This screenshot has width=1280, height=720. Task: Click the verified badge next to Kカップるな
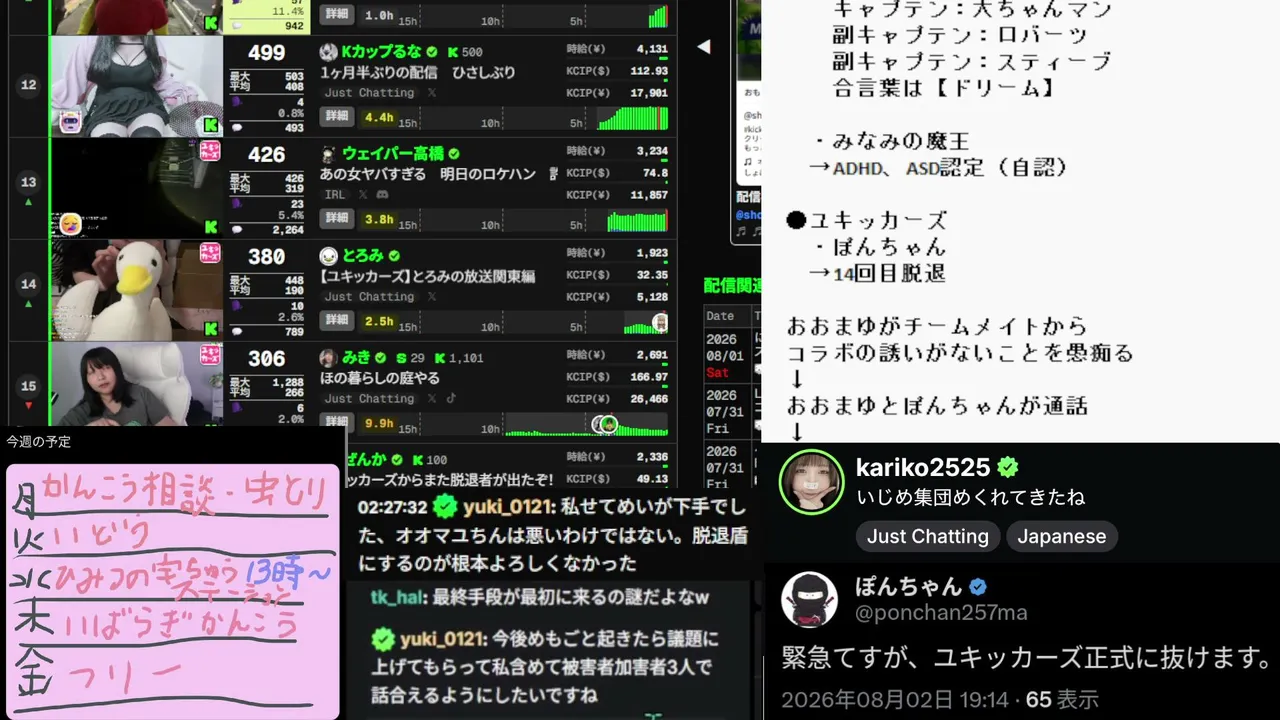coord(432,52)
